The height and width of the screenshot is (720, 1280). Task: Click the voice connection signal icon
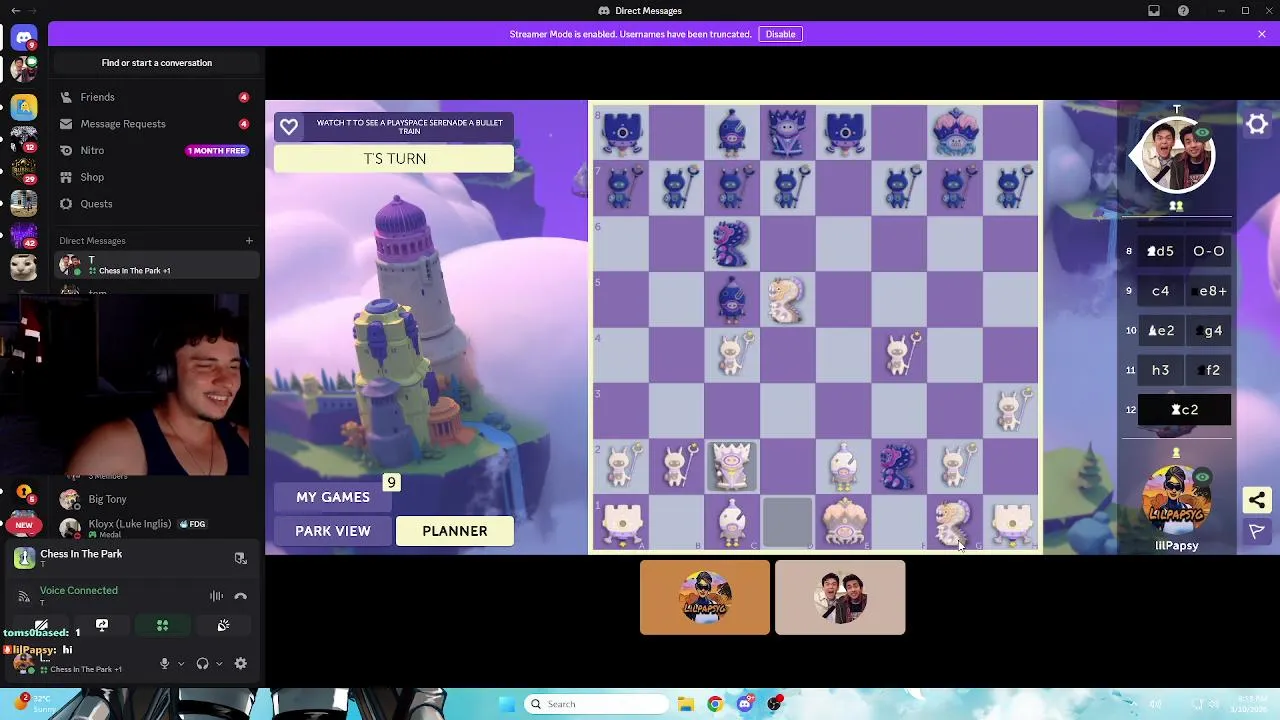[24, 596]
